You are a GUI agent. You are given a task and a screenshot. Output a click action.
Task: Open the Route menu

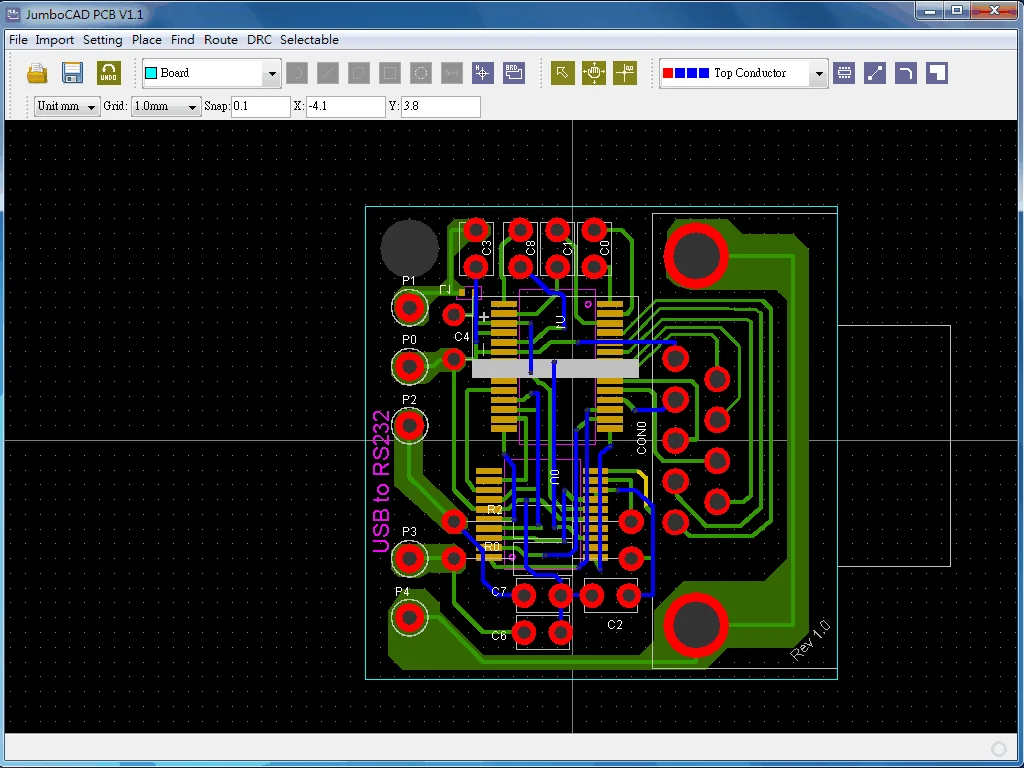pos(220,40)
